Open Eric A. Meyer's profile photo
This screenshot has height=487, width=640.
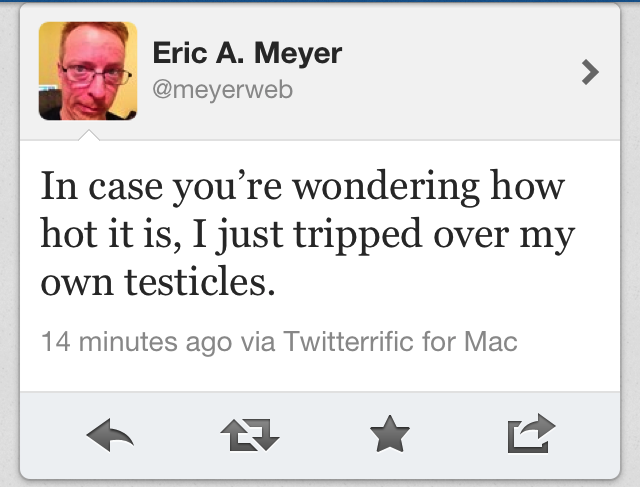click(88, 71)
